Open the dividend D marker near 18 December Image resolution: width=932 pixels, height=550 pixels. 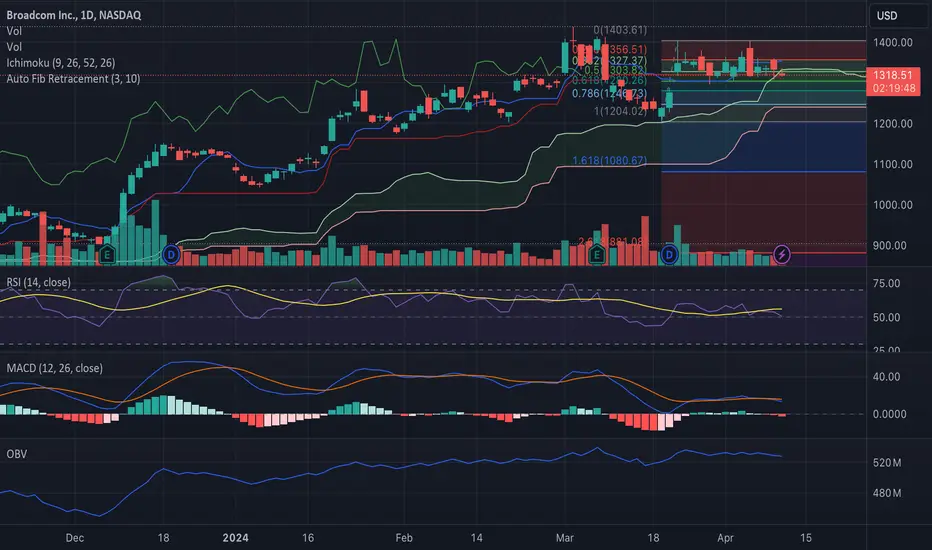[x=171, y=256]
